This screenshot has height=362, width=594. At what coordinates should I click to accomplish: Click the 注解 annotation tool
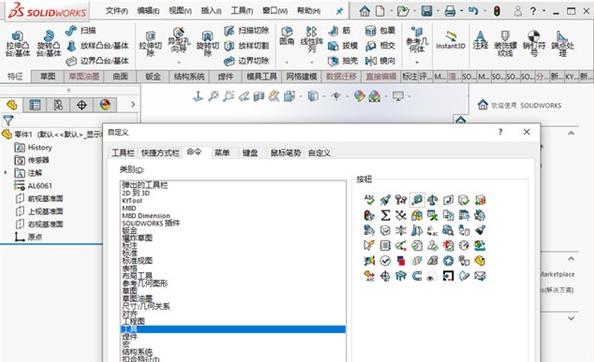click(480, 40)
